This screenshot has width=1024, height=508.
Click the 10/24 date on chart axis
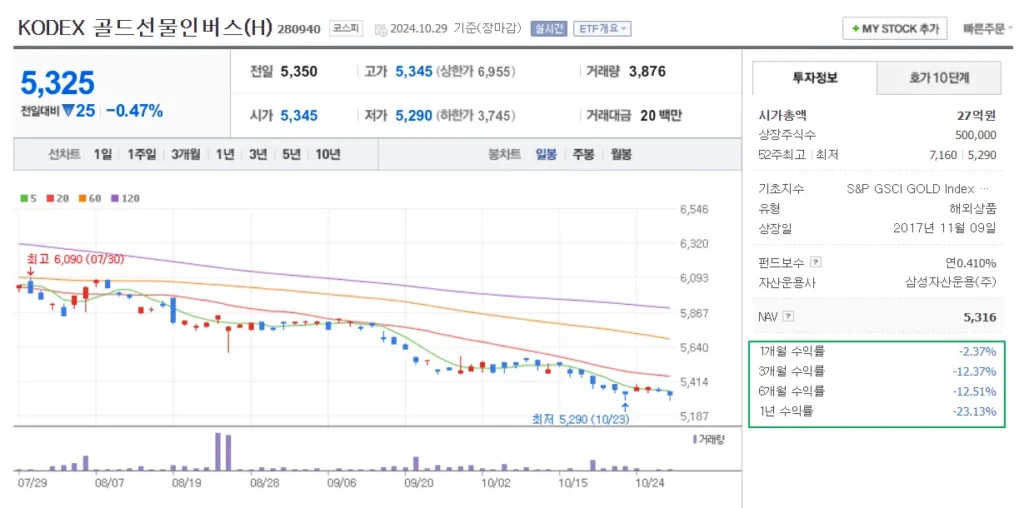coord(649,484)
